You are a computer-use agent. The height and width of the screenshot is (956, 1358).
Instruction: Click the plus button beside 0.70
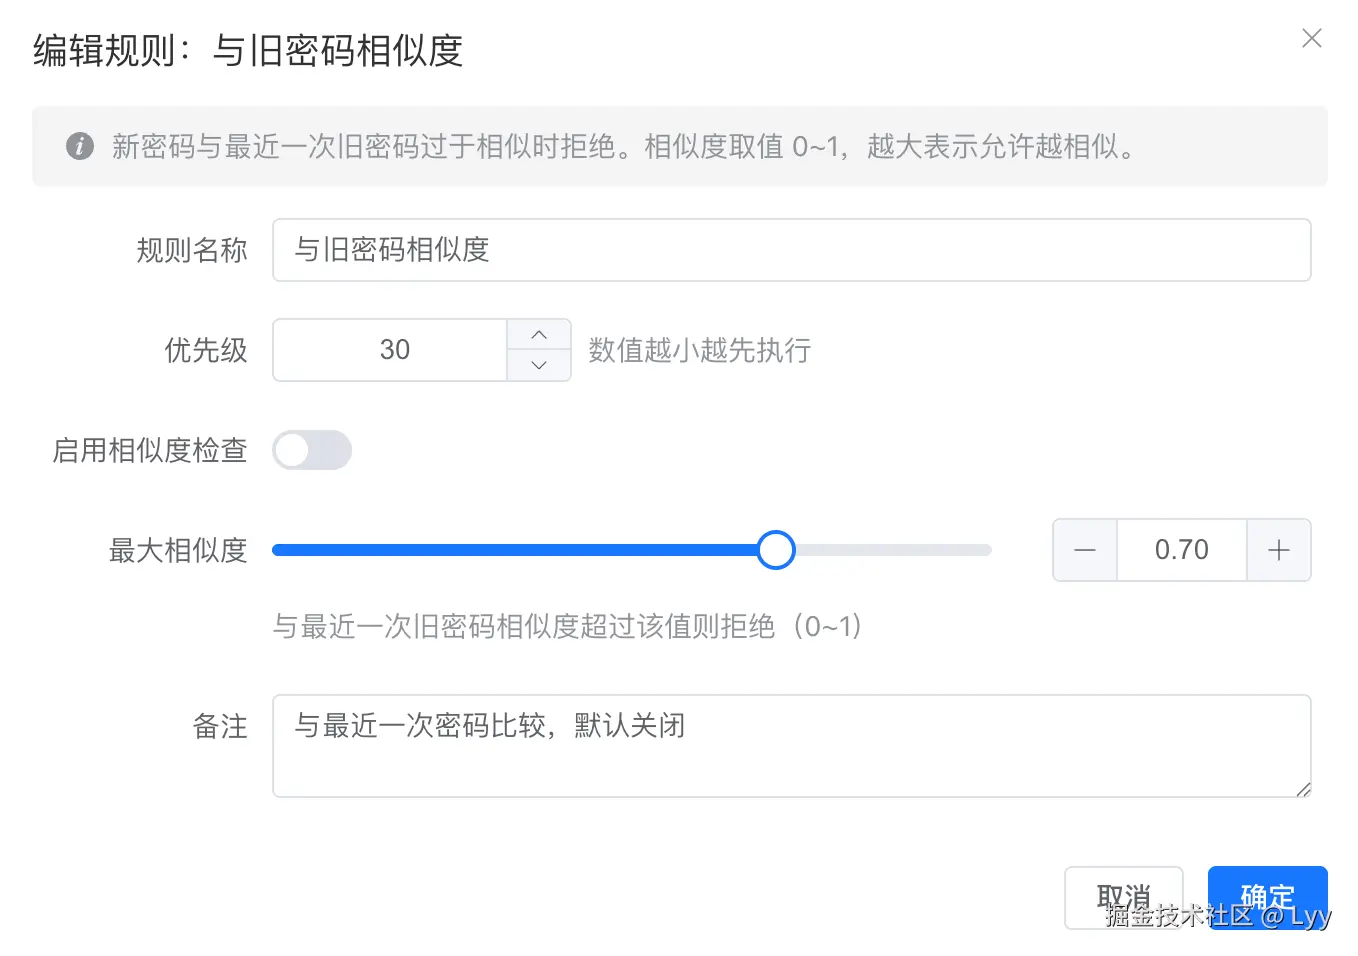click(1278, 550)
